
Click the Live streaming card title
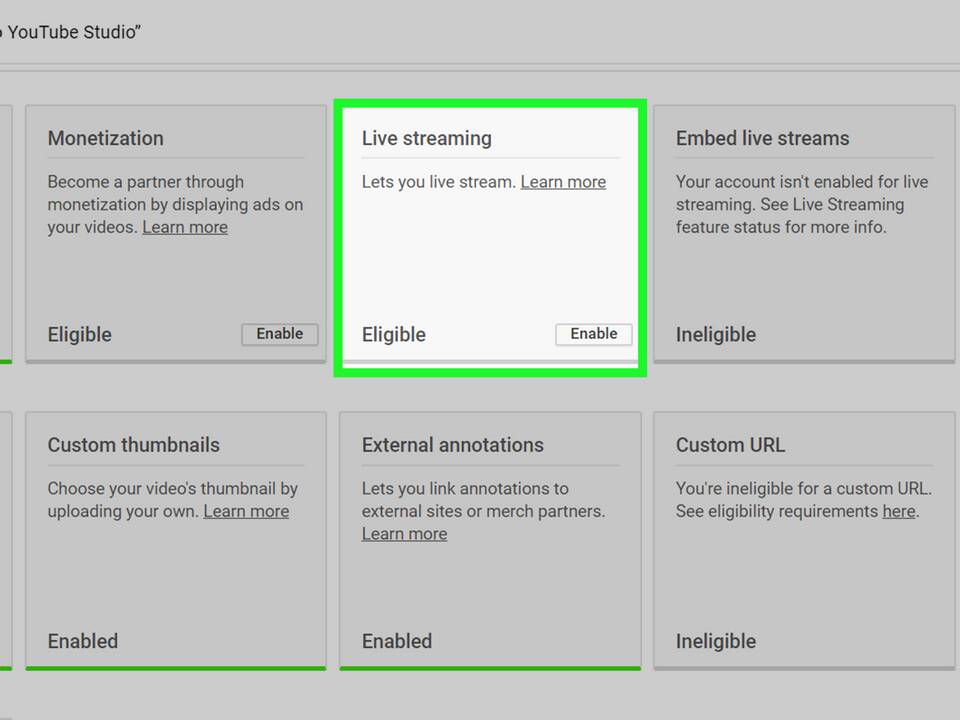point(427,138)
